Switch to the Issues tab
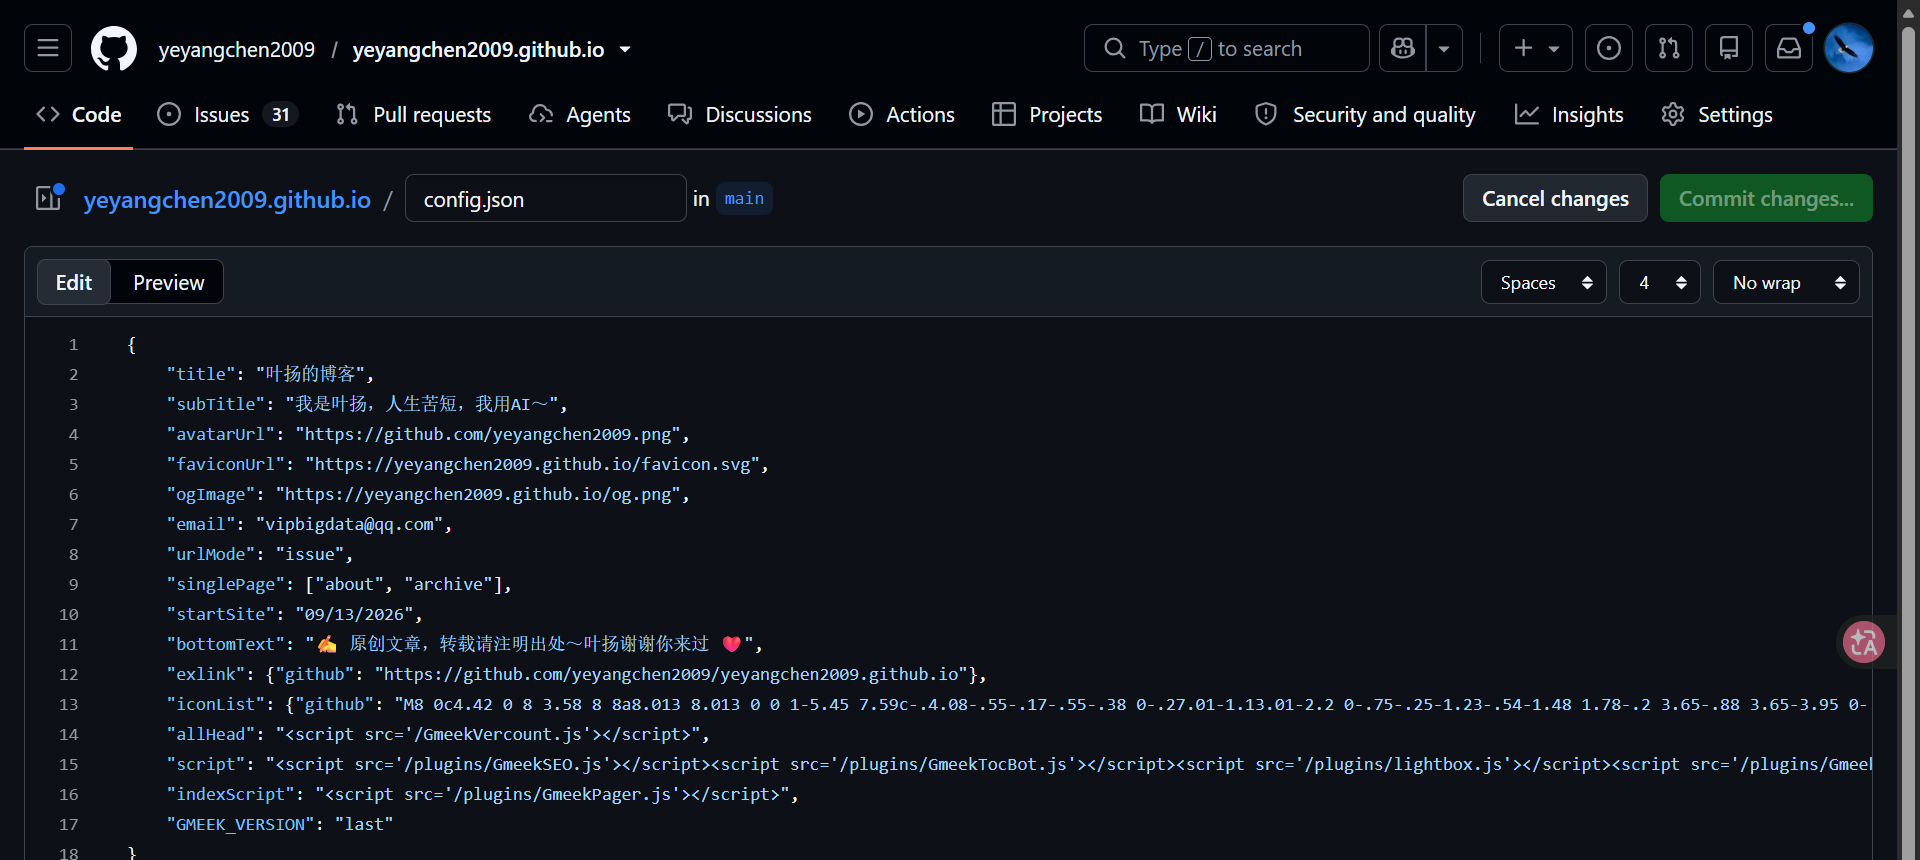The height and width of the screenshot is (860, 1920). (228, 115)
